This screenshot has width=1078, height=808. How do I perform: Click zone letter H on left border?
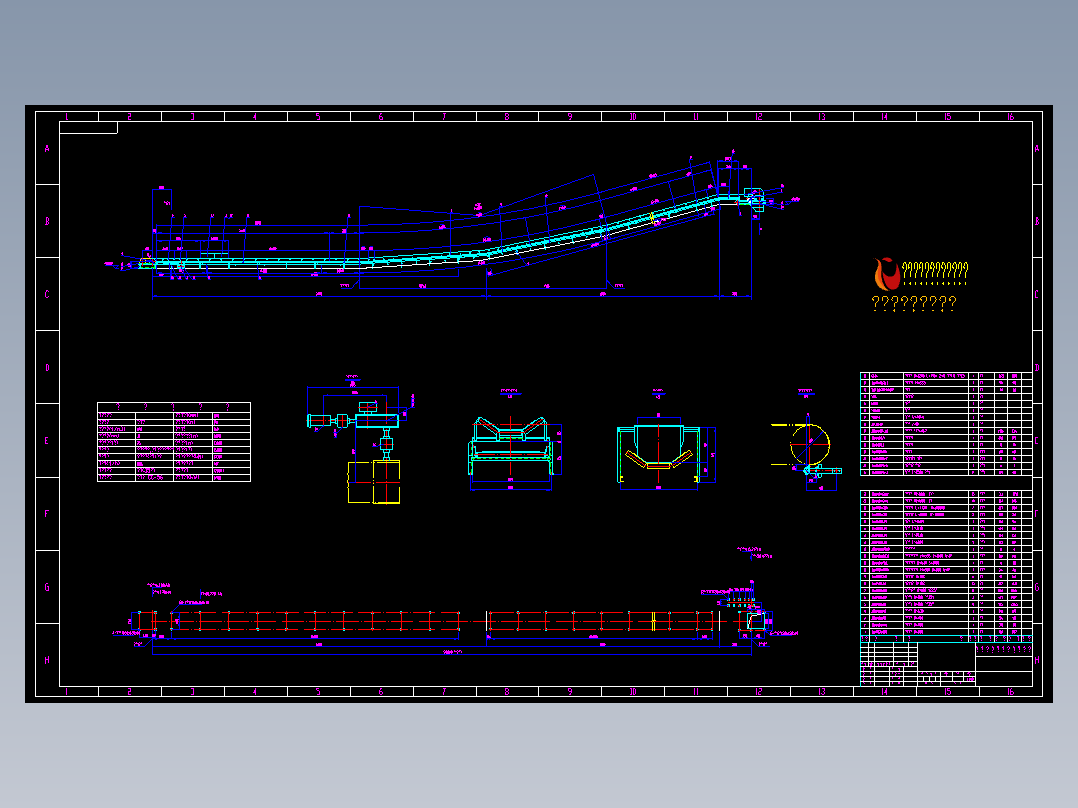[x=47, y=660]
